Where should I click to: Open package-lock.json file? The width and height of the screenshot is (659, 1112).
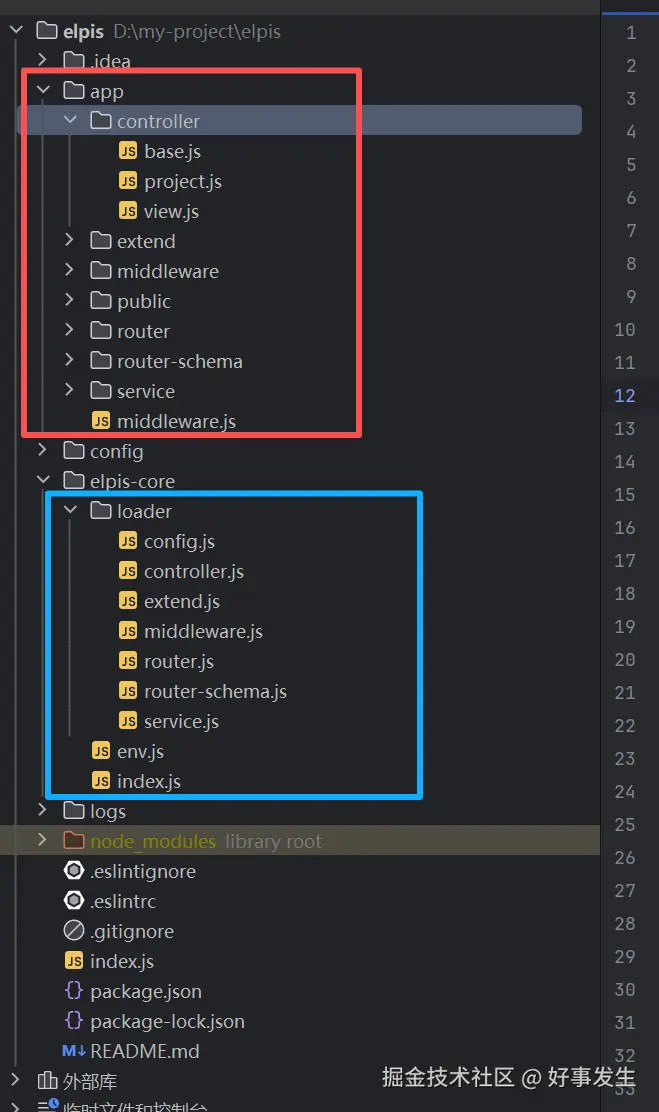[167, 1021]
